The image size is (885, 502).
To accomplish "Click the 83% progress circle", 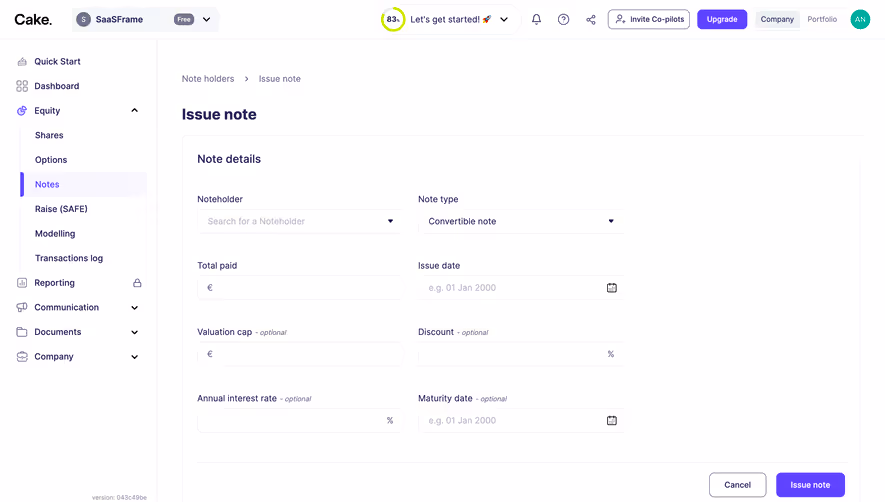I will click(x=393, y=19).
